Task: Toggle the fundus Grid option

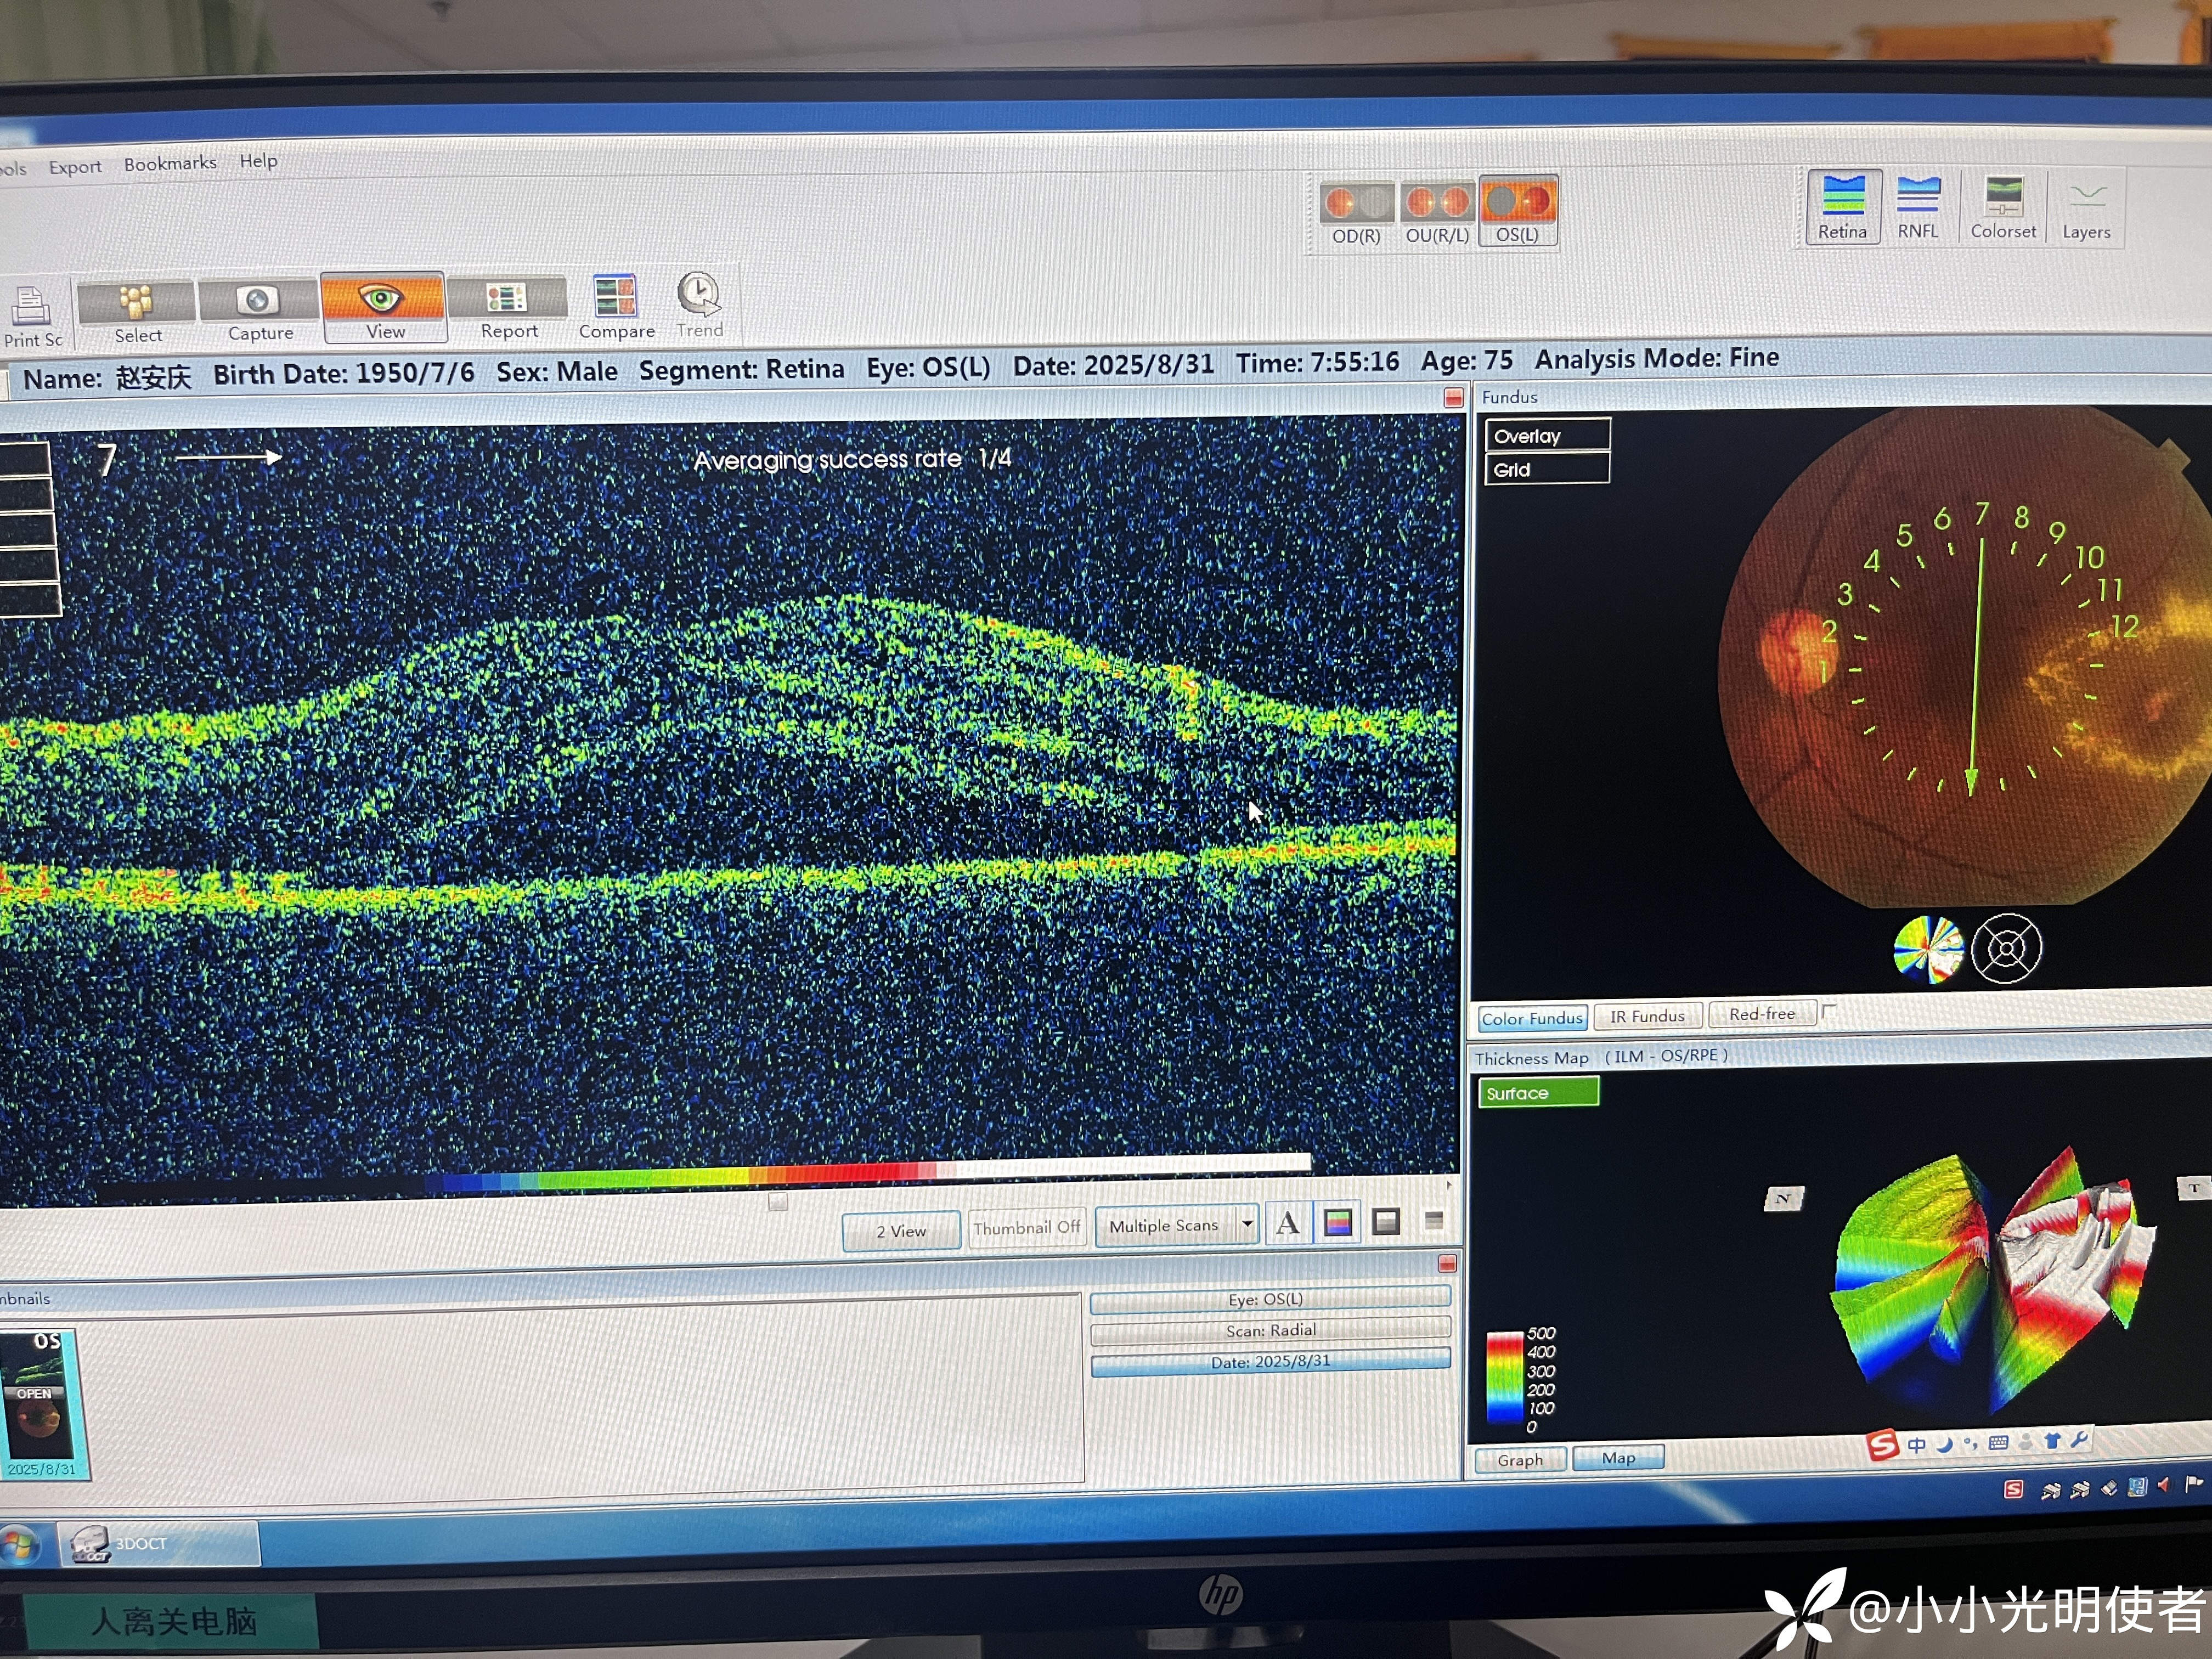Action: pos(1547,469)
